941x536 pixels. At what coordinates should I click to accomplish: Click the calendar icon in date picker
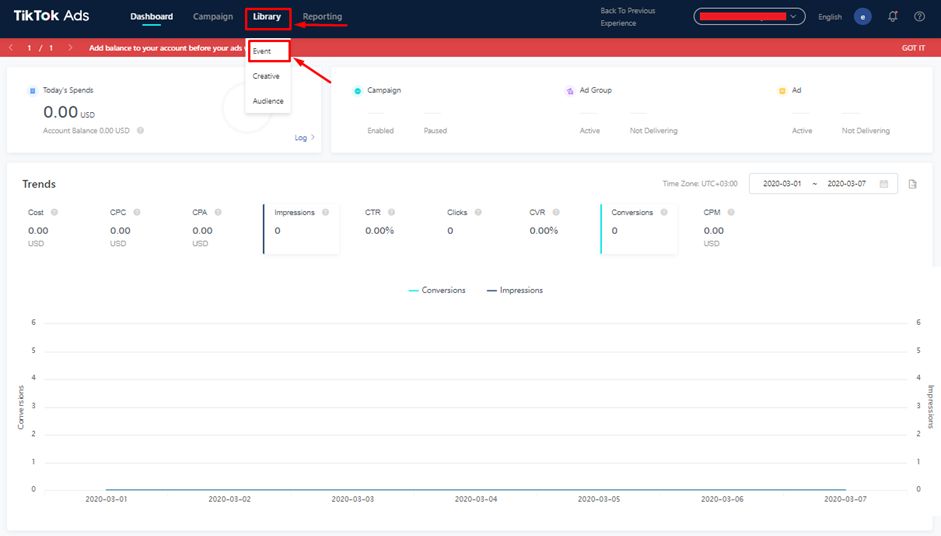point(886,184)
